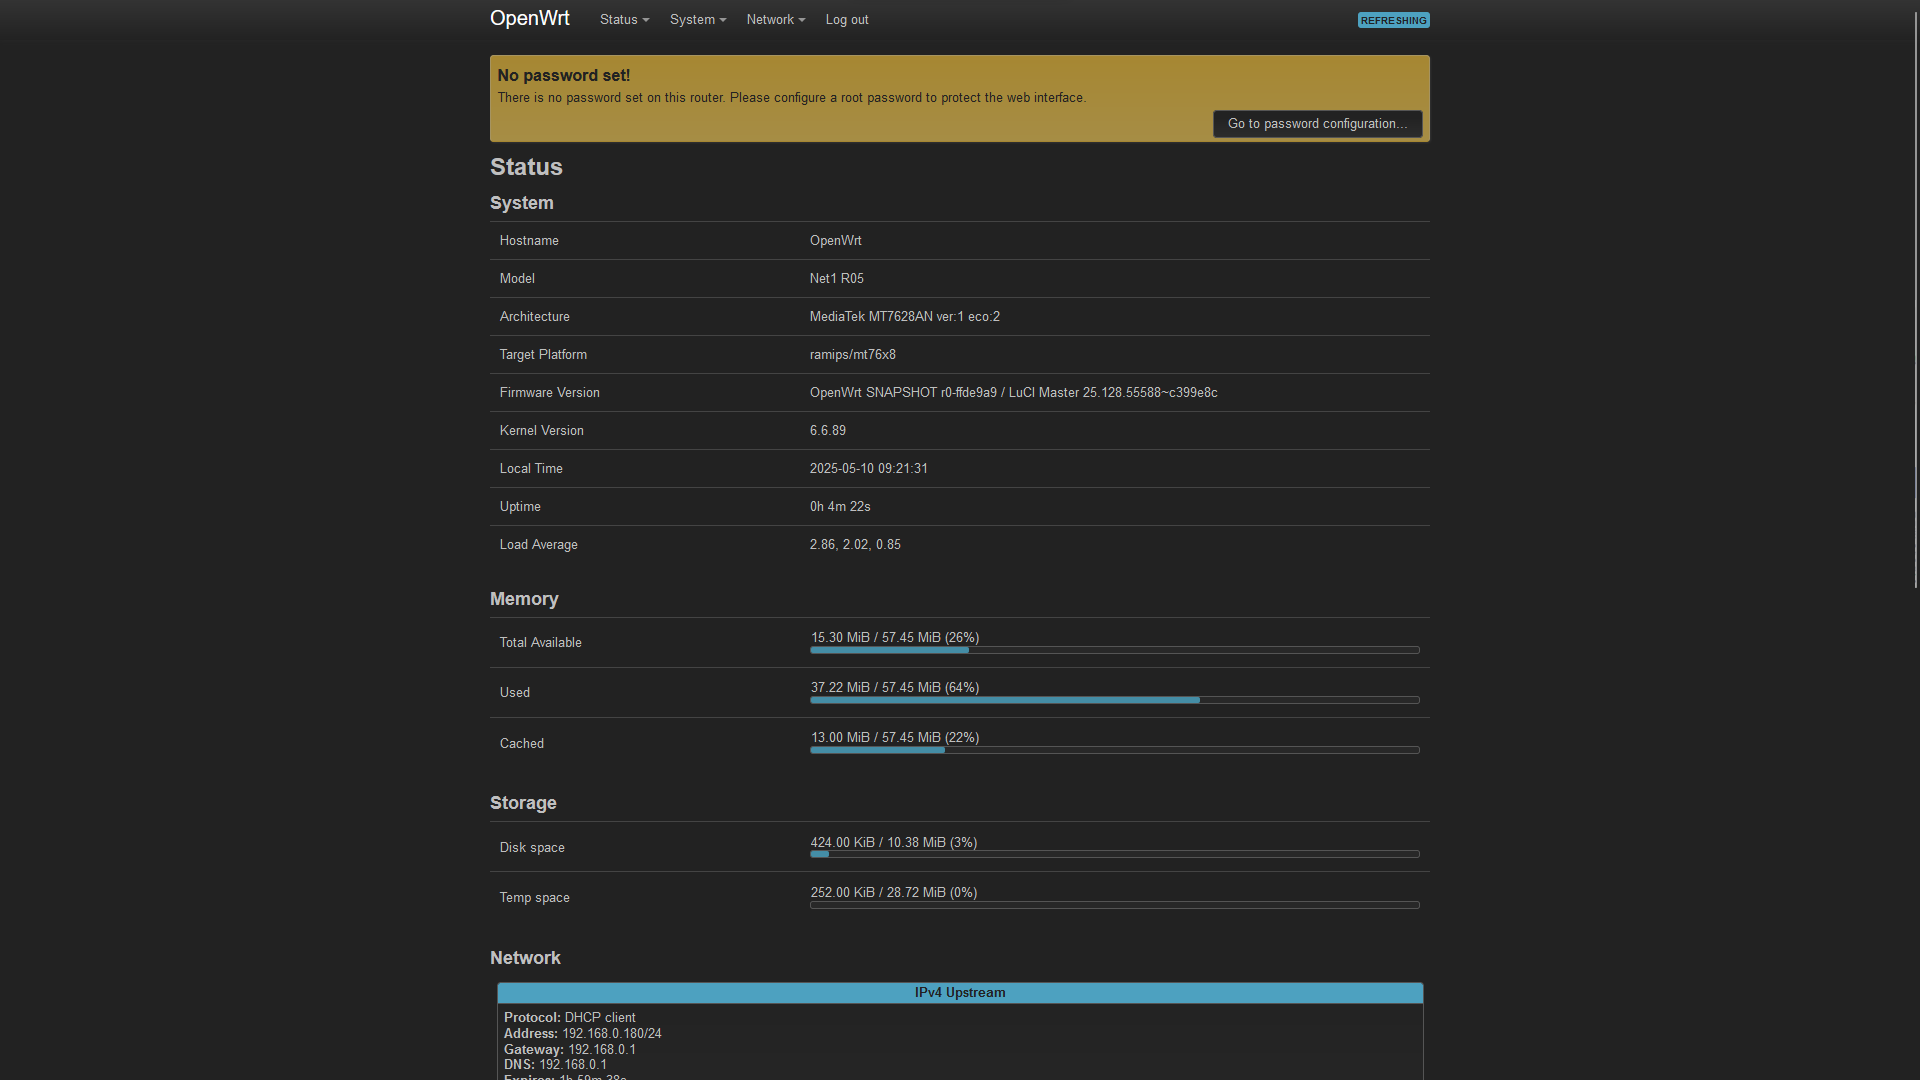The image size is (1920, 1080).
Task: Click the IPv4 Upstream header bar
Action: click(x=960, y=993)
